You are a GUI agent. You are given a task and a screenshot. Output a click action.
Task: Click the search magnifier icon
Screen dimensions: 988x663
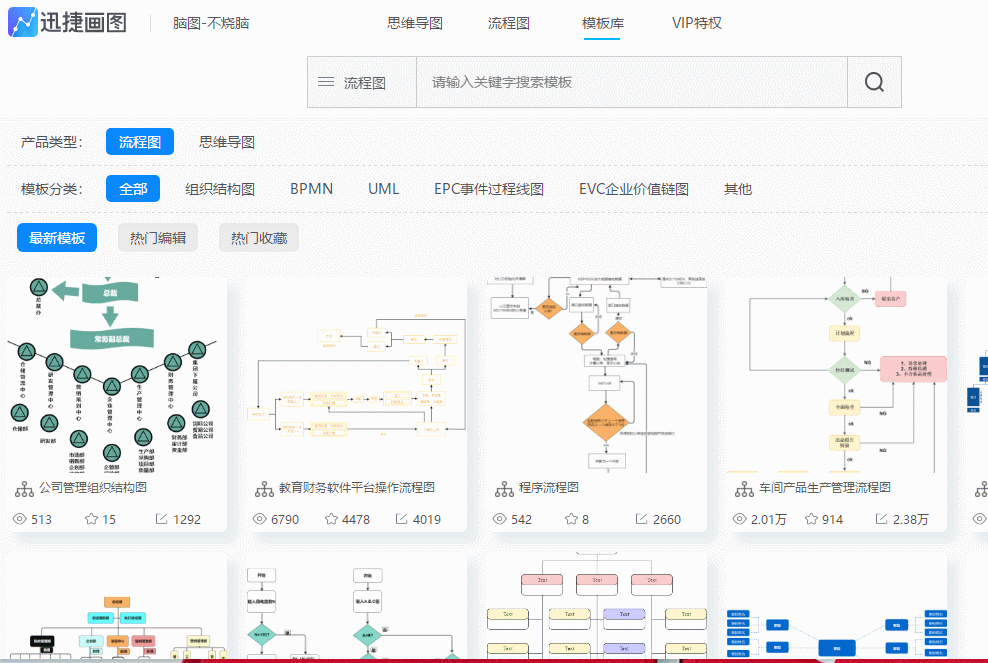pos(874,82)
